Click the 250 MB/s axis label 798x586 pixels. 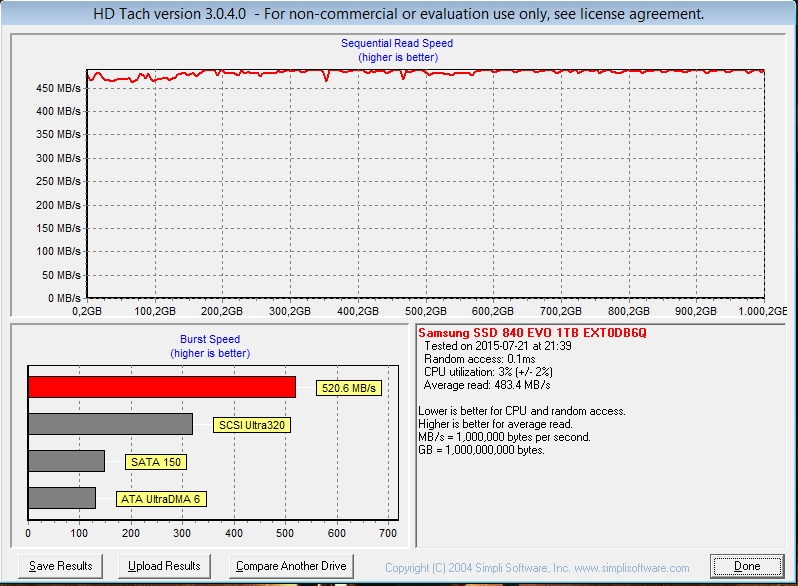pyautogui.click(x=58, y=181)
